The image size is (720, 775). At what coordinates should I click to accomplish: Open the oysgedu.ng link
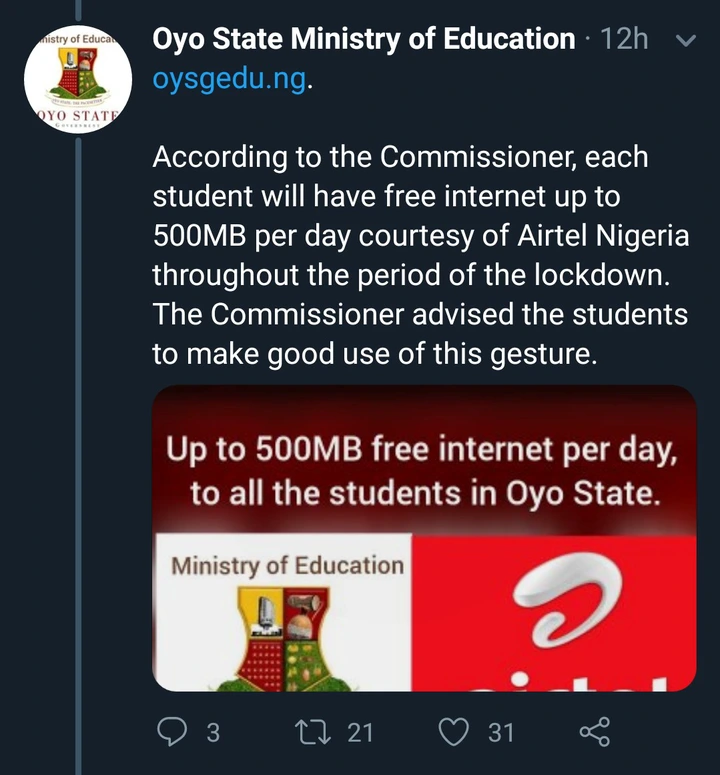230,79
